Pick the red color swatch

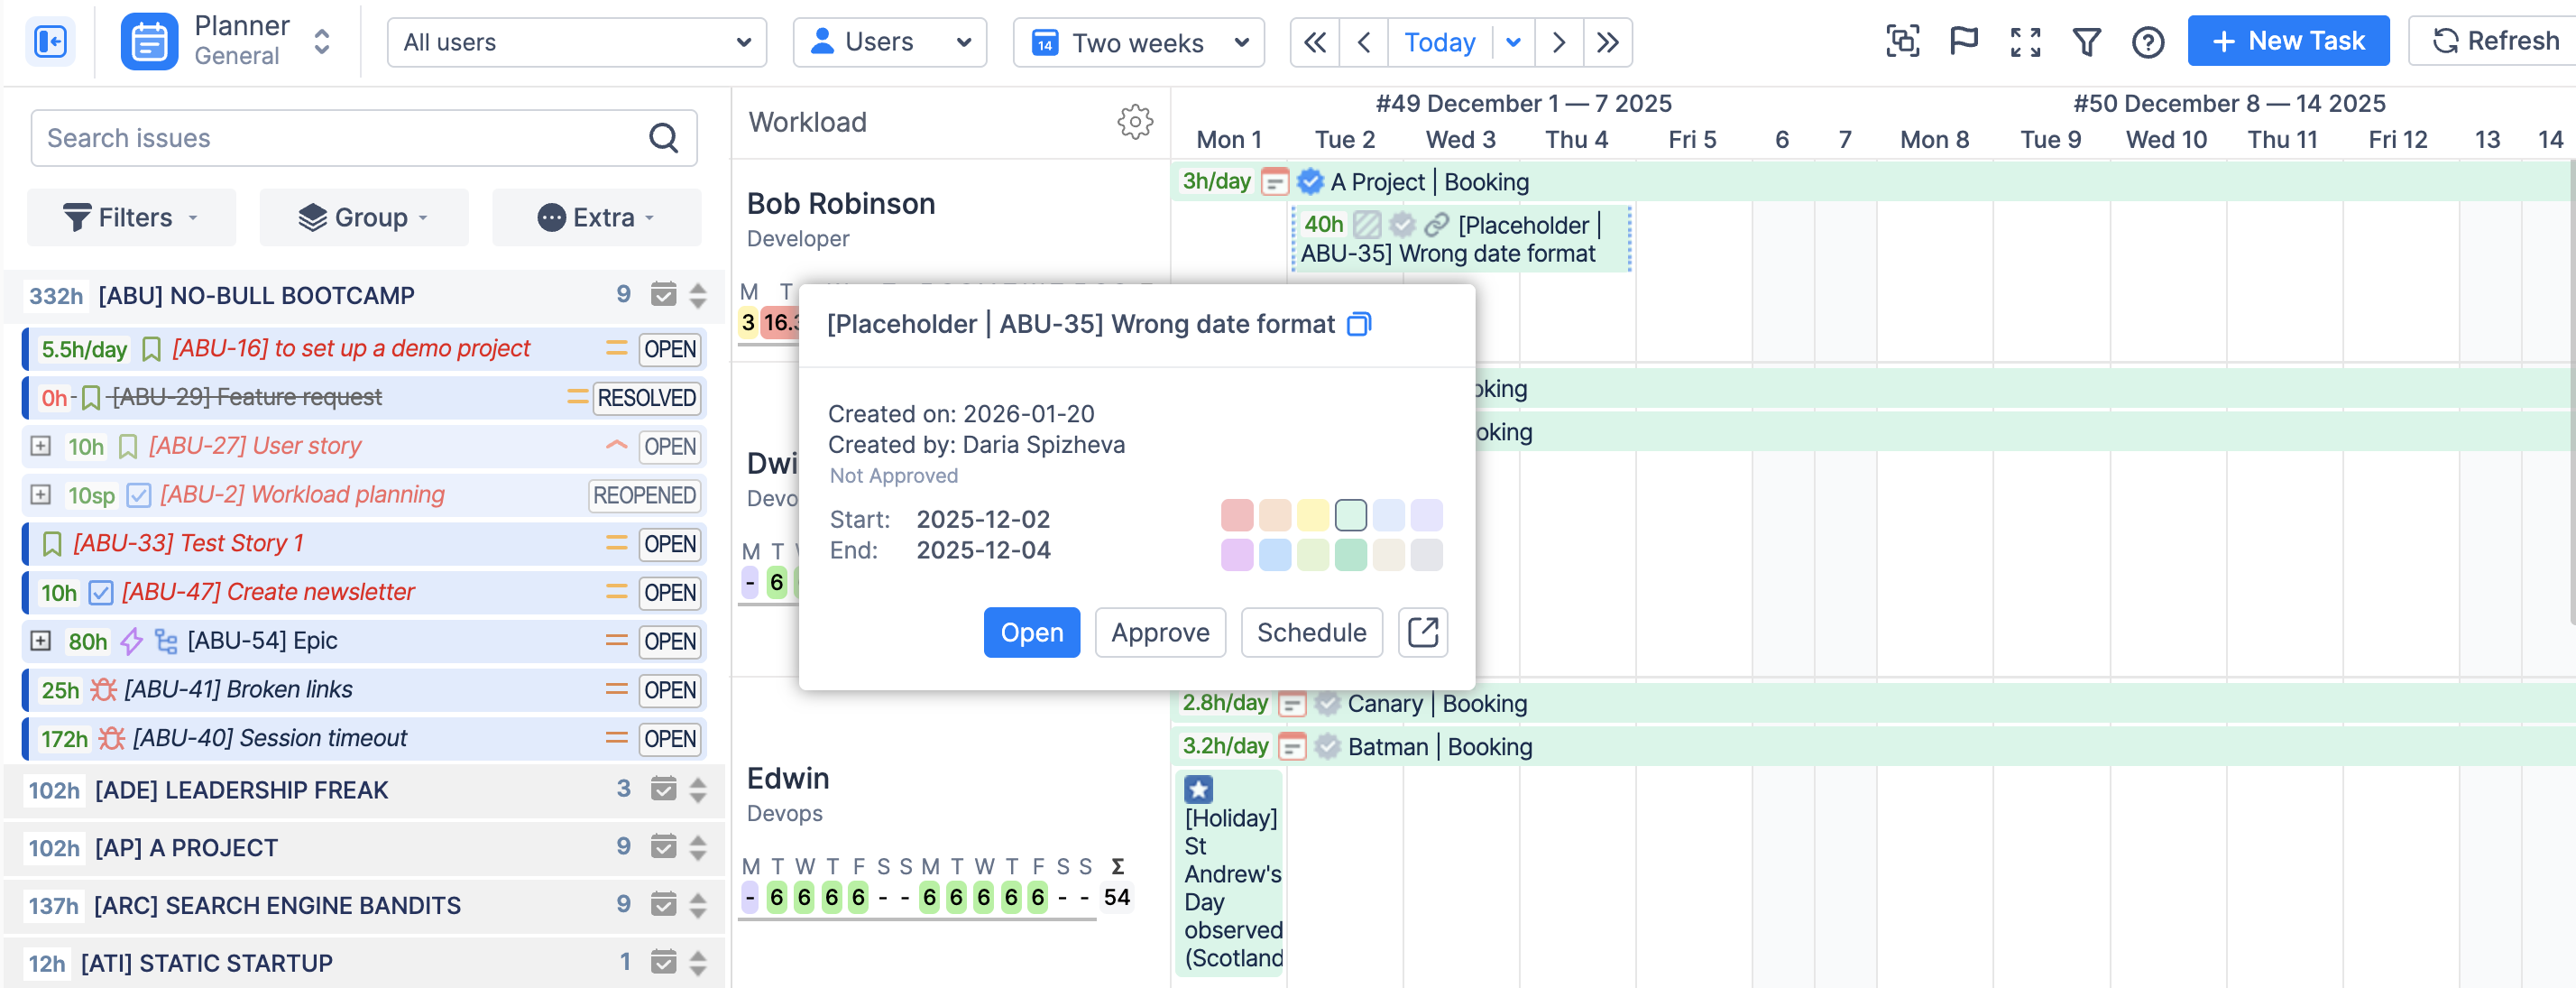pos(1237,515)
